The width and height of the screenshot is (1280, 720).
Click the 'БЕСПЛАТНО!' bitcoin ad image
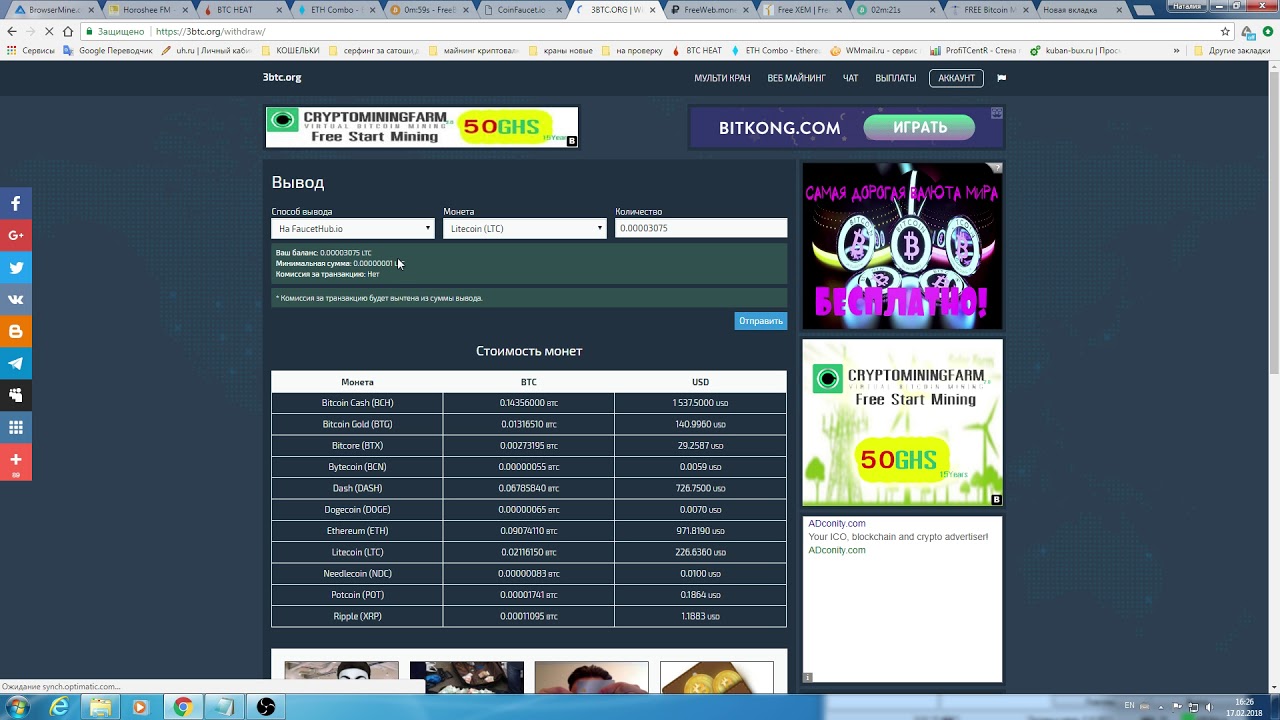(x=902, y=246)
